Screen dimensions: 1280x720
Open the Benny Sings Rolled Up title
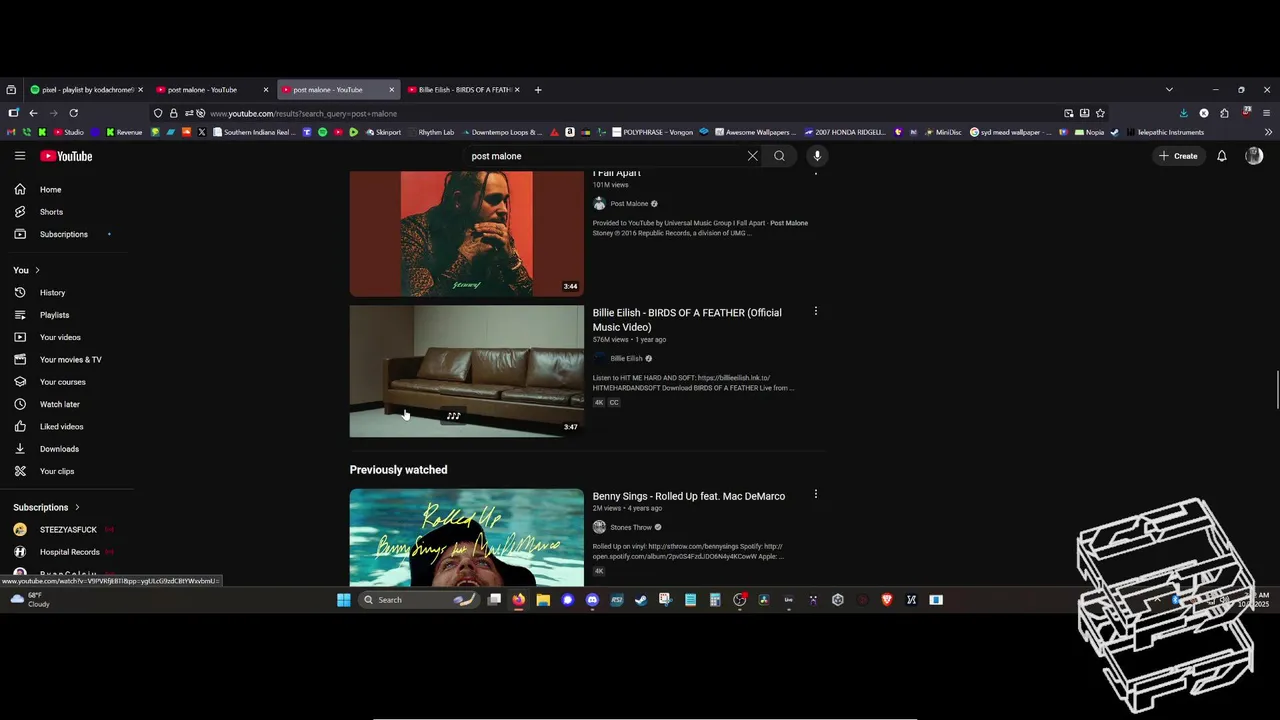689,496
